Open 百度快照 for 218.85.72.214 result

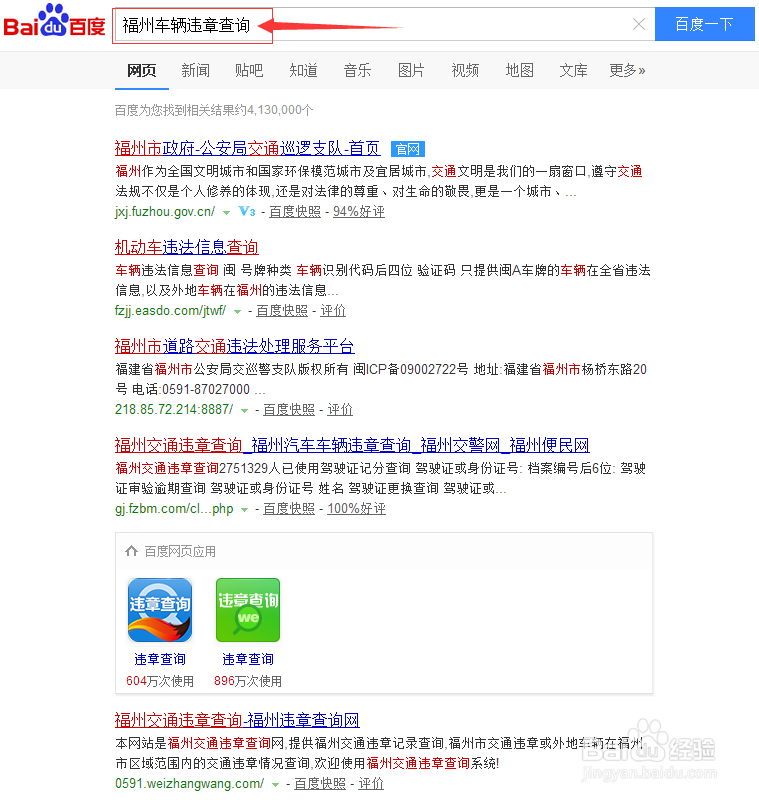pos(289,410)
